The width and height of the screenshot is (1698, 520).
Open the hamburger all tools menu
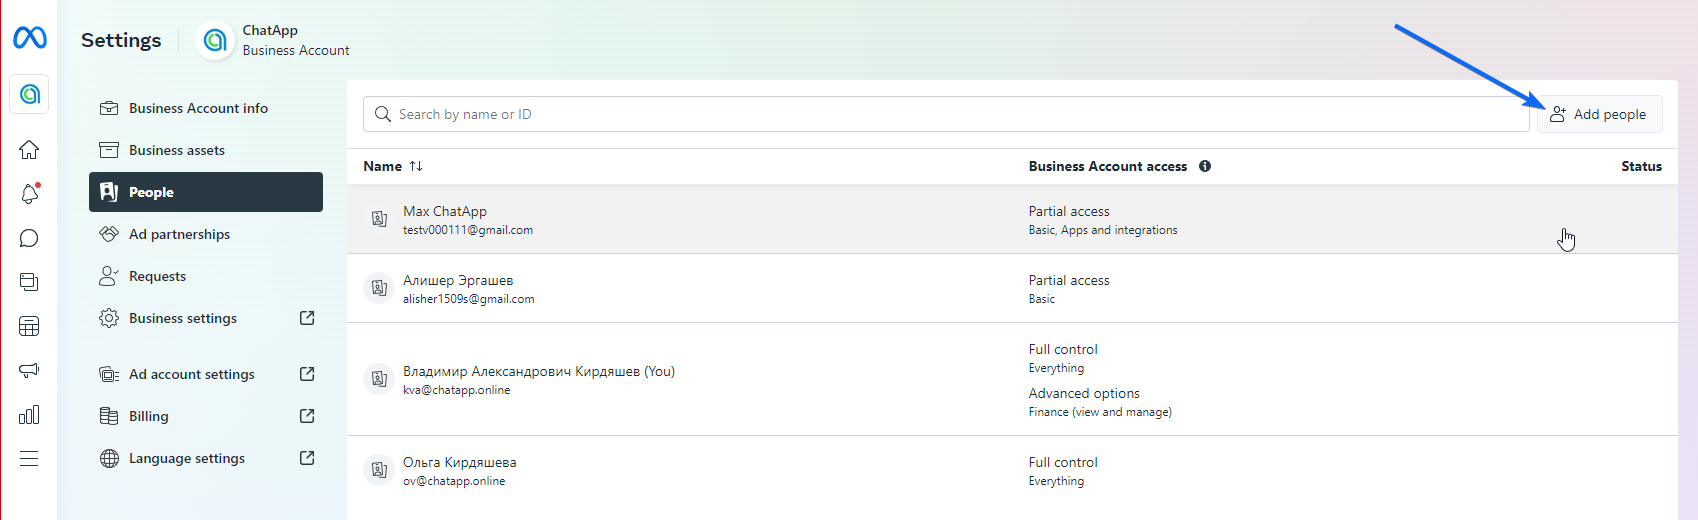tap(29, 458)
